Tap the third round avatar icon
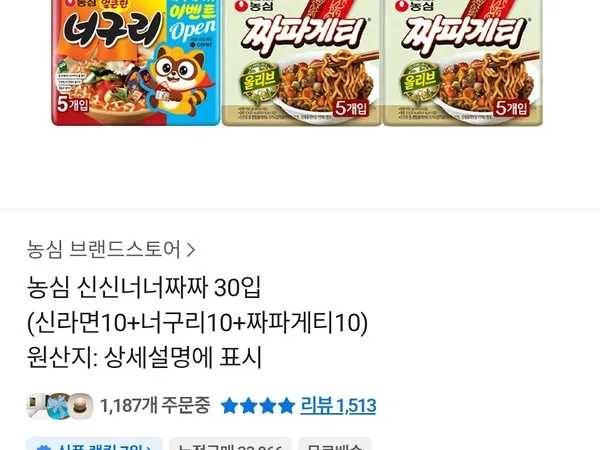The width and height of the screenshot is (600, 450). coord(81,406)
